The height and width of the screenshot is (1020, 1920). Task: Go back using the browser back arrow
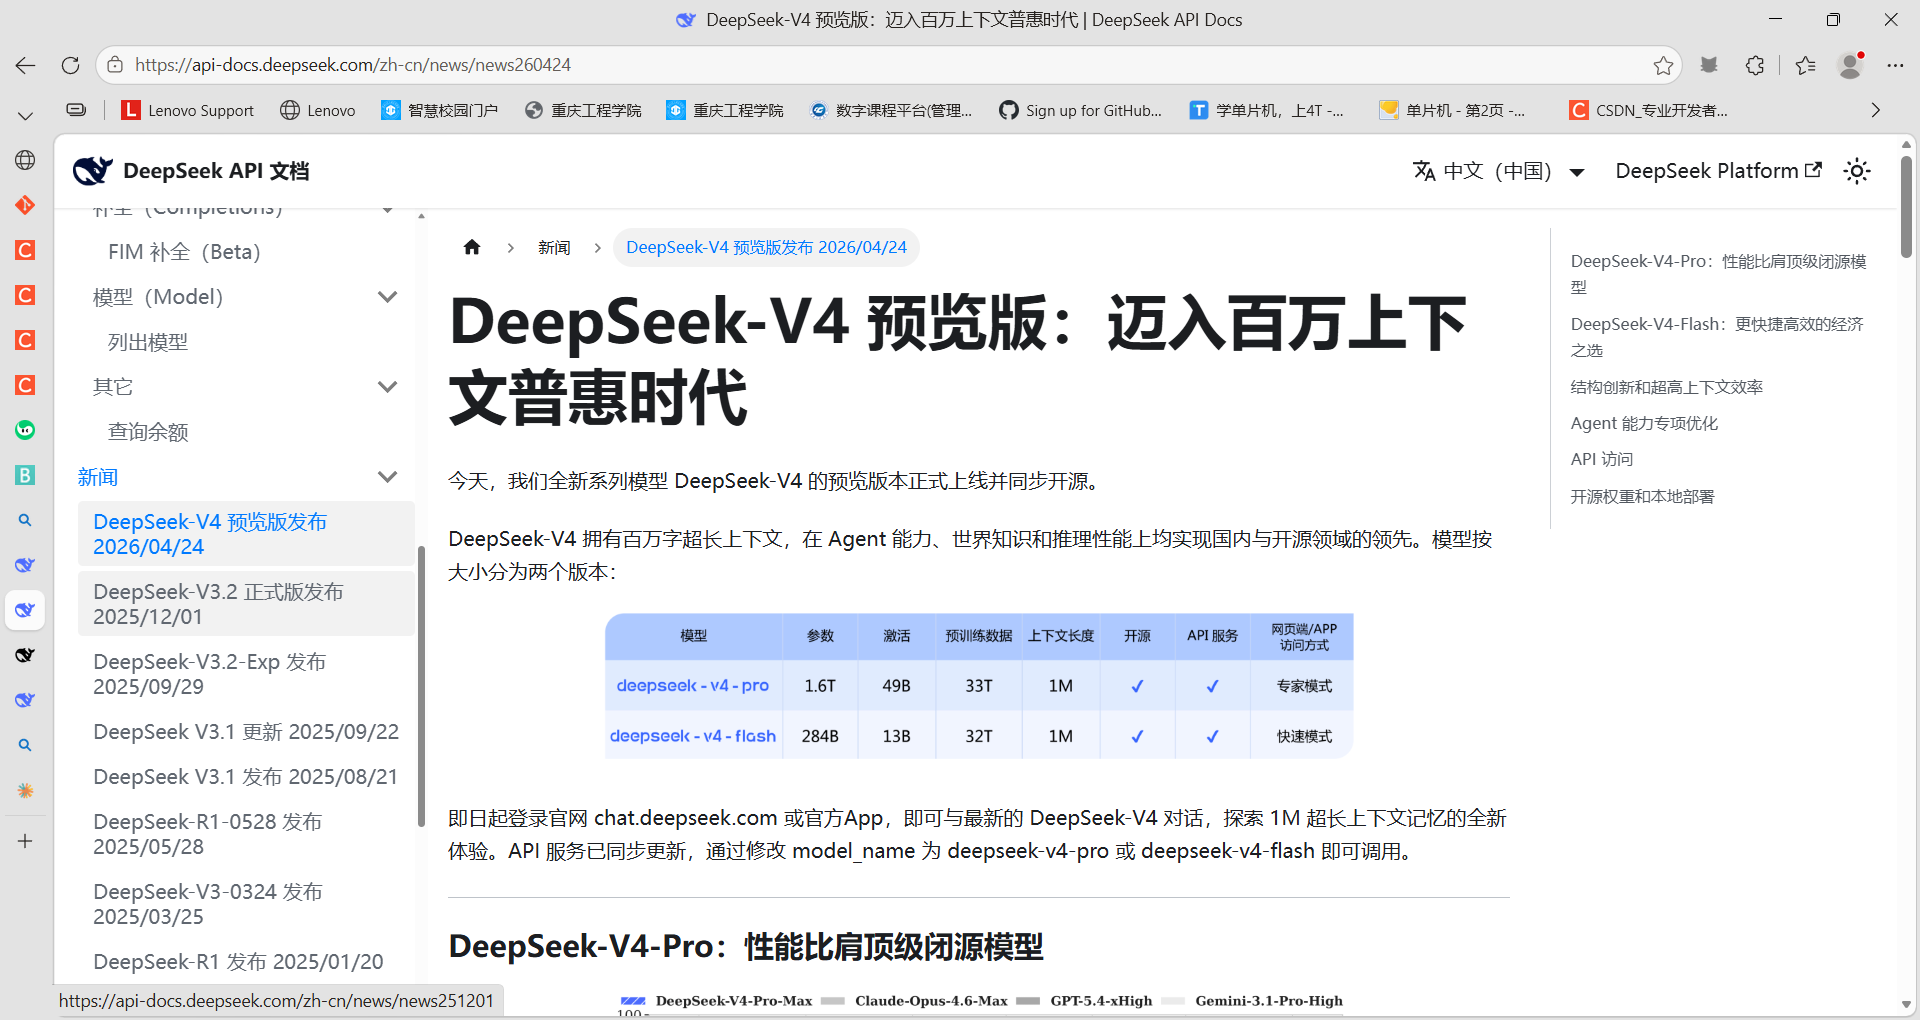pos(25,65)
